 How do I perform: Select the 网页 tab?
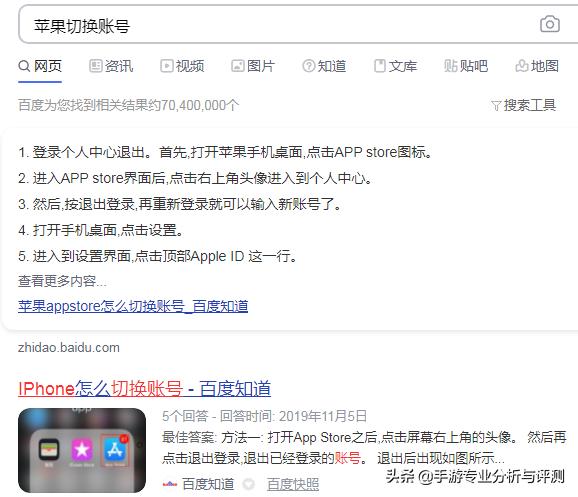coord(40,66)
